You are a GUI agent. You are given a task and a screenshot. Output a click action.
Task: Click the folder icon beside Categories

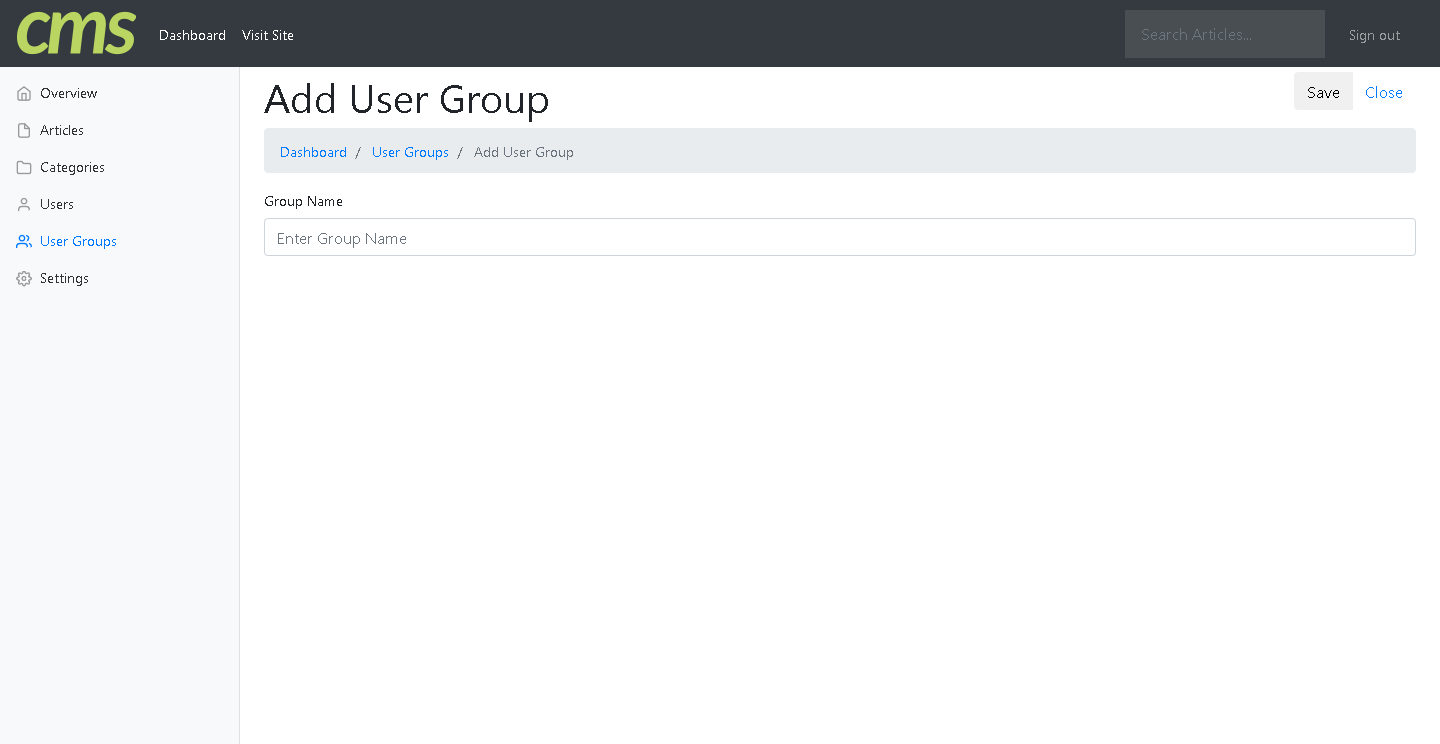point(24,167)
